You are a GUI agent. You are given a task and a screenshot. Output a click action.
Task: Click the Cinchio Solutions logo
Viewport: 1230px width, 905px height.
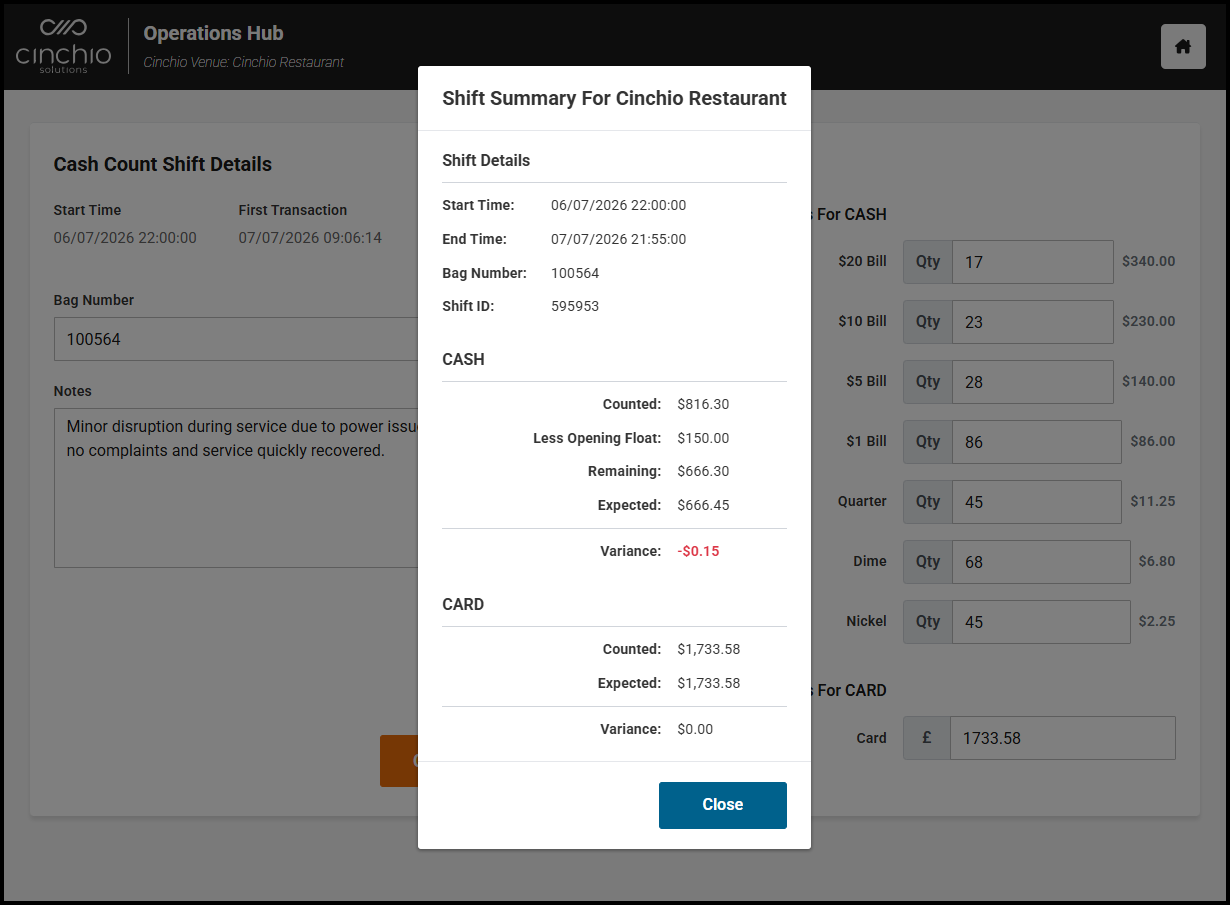pos(64,46)
